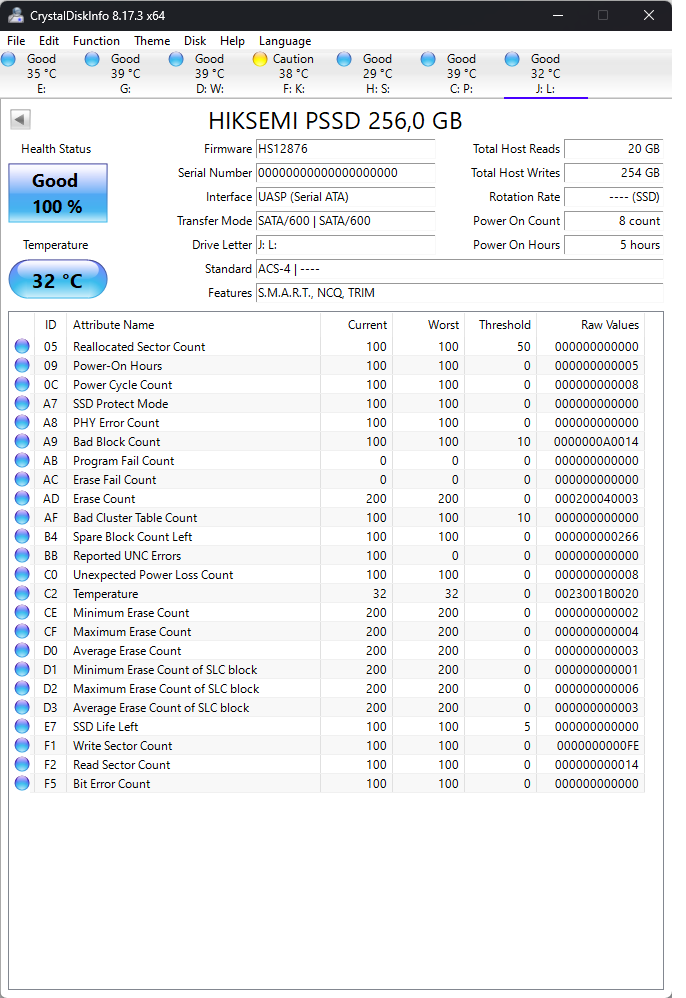
Task: Click status orb for Unexpected Power Loss Count
Action: tap(22, 574)
